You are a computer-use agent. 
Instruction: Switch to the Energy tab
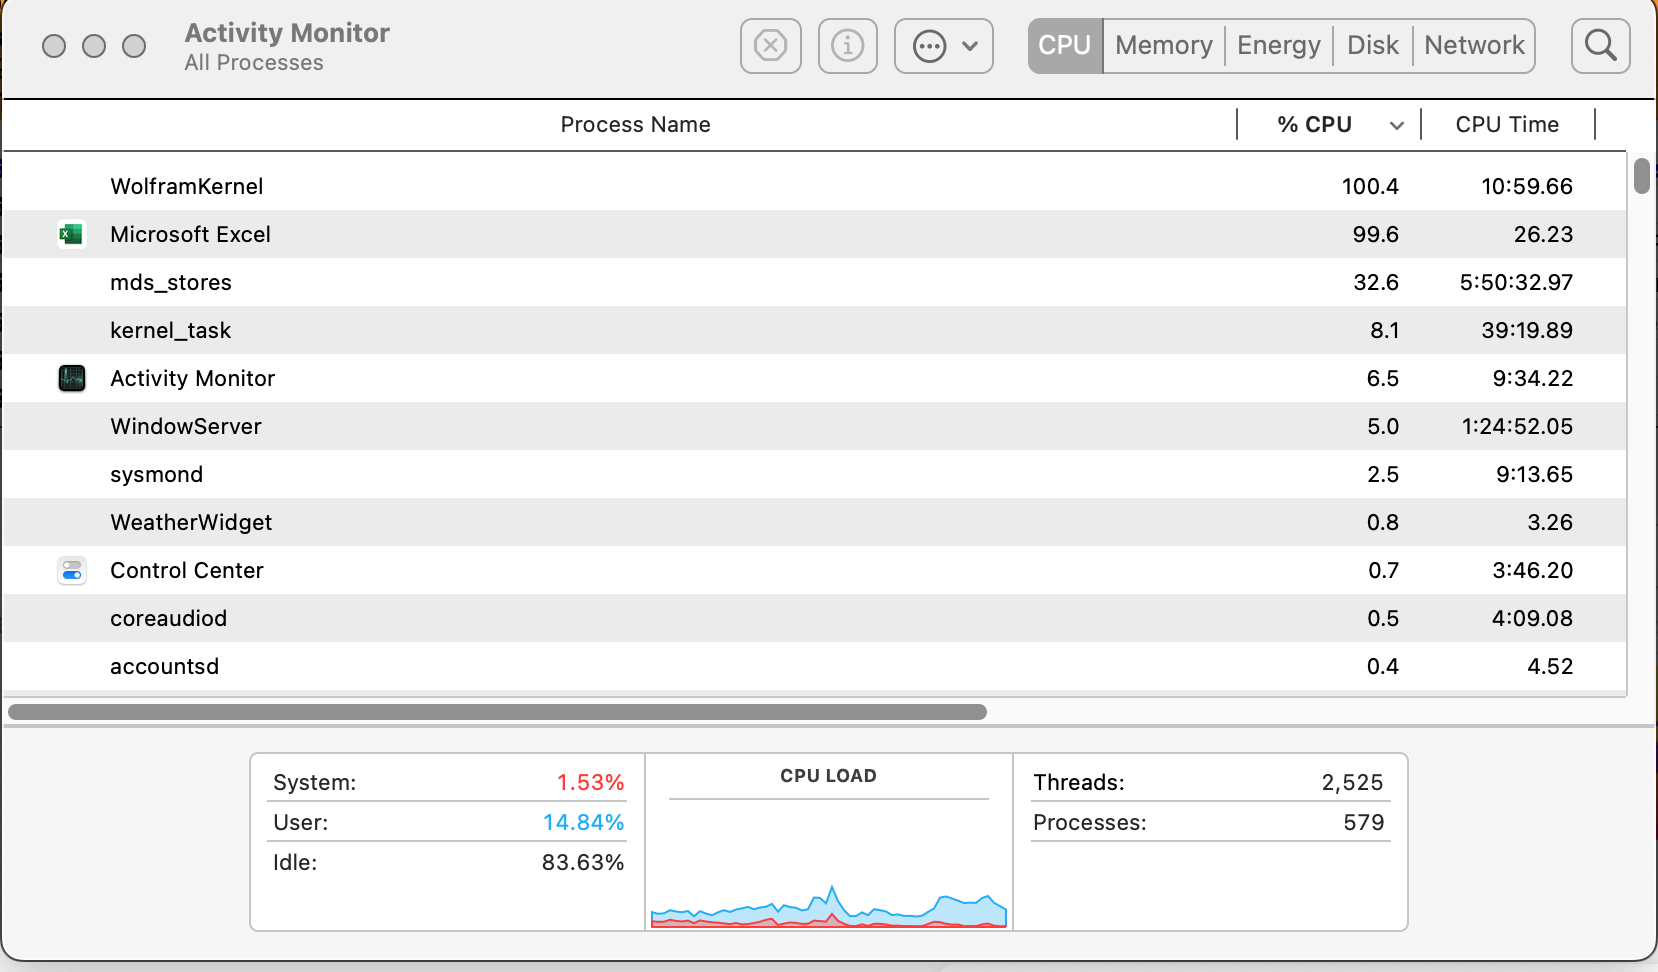(x=1279, y=46)
